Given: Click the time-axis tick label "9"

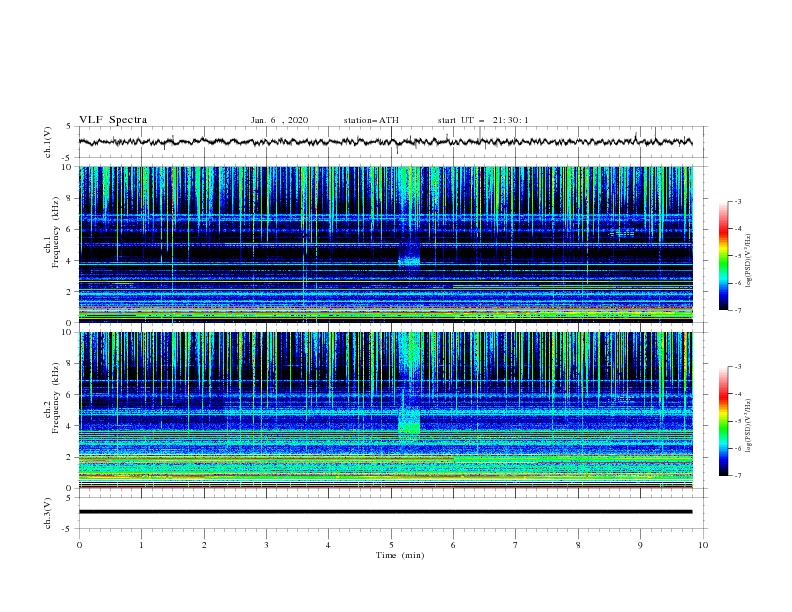Looking at the screenshot, I should (x=640, y=545).
